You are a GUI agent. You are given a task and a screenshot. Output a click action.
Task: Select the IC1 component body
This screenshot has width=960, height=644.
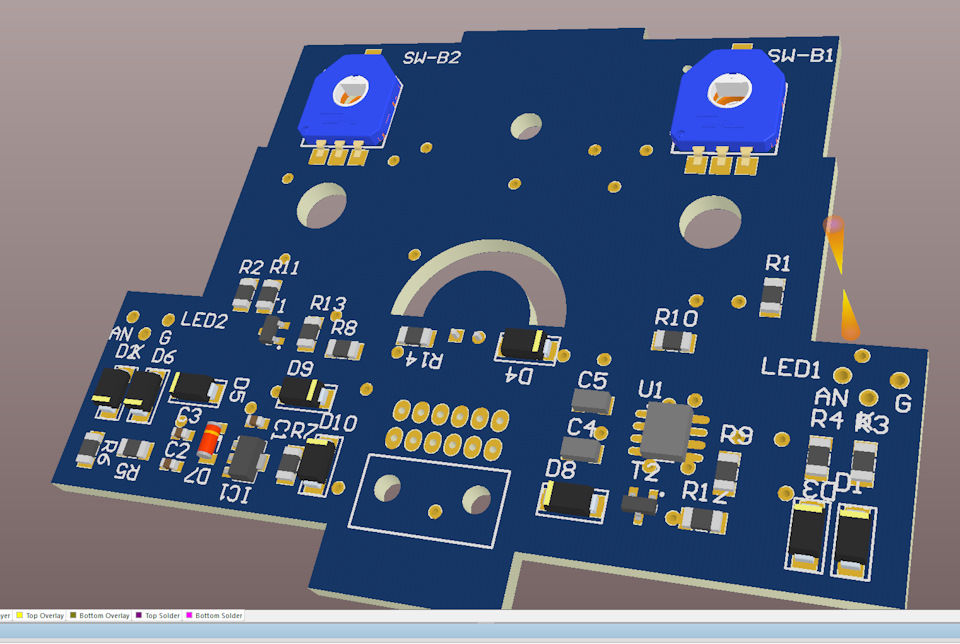[x=246, y=459]
